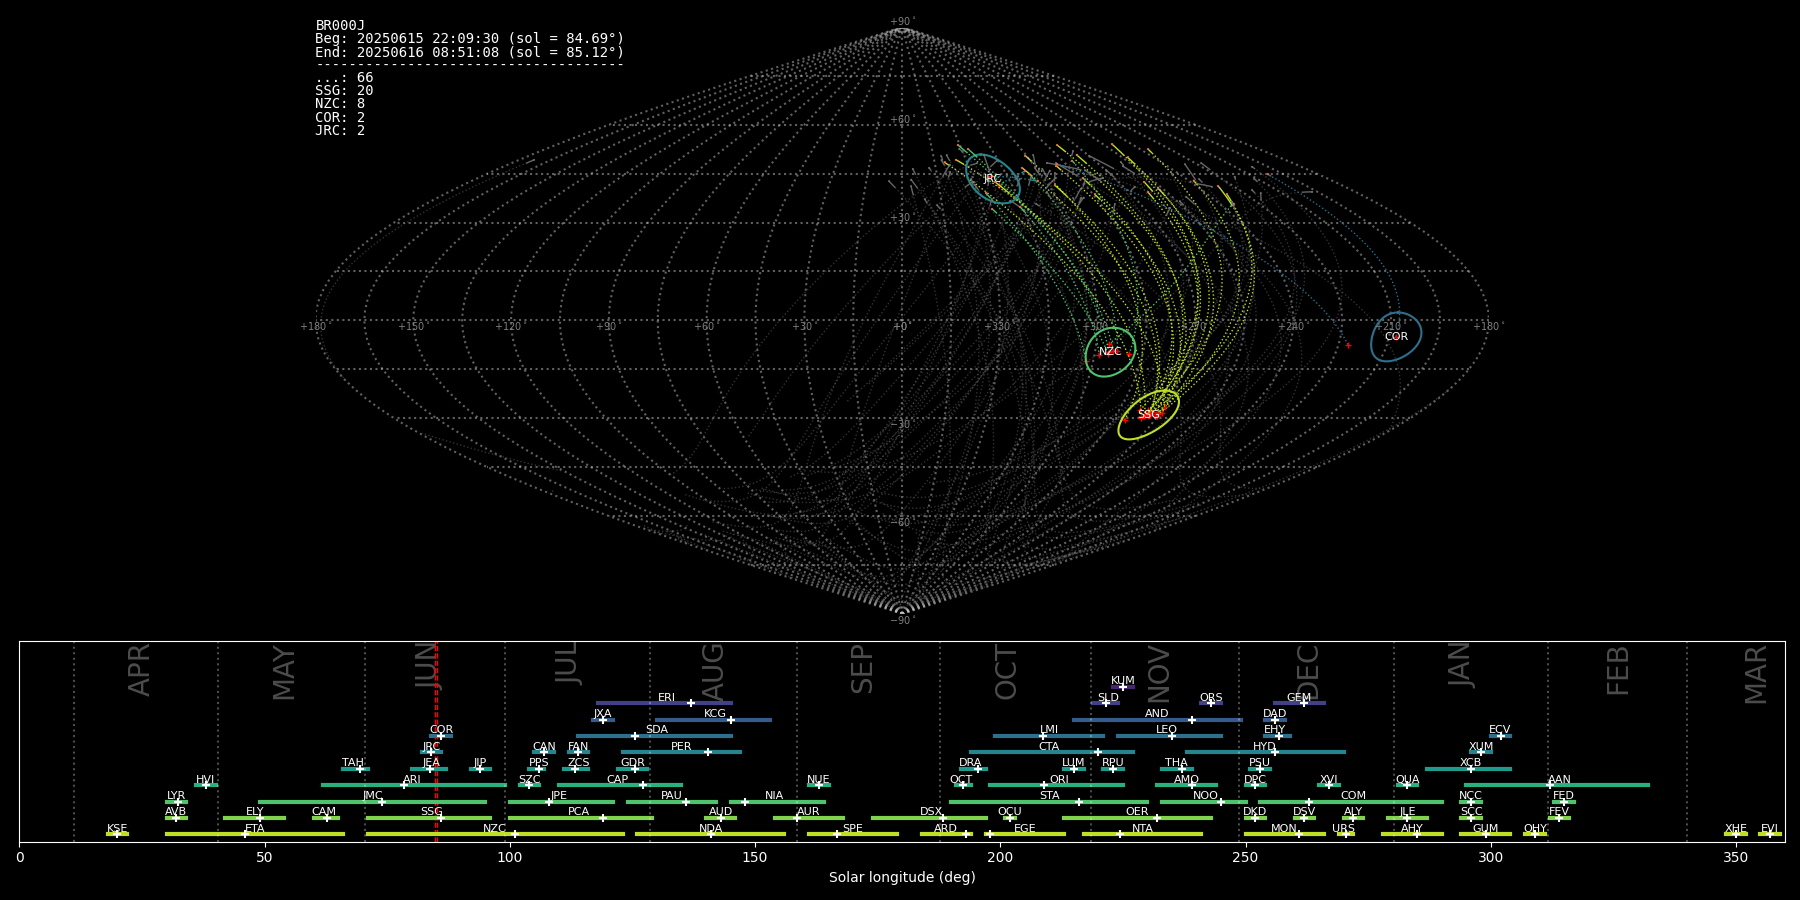Click the red current-date line in timeline
Viewport: 1800px width, 900px height.
pyautogui.click(x=436, y=741)
